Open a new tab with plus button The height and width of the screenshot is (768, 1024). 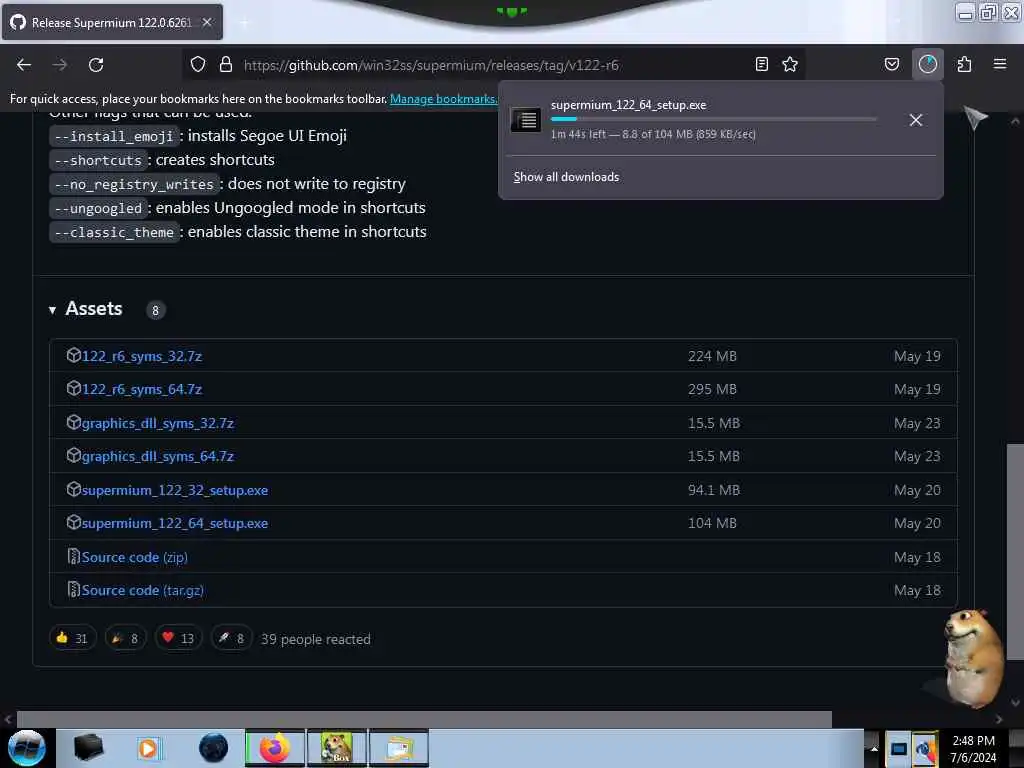tap(244, 22)
